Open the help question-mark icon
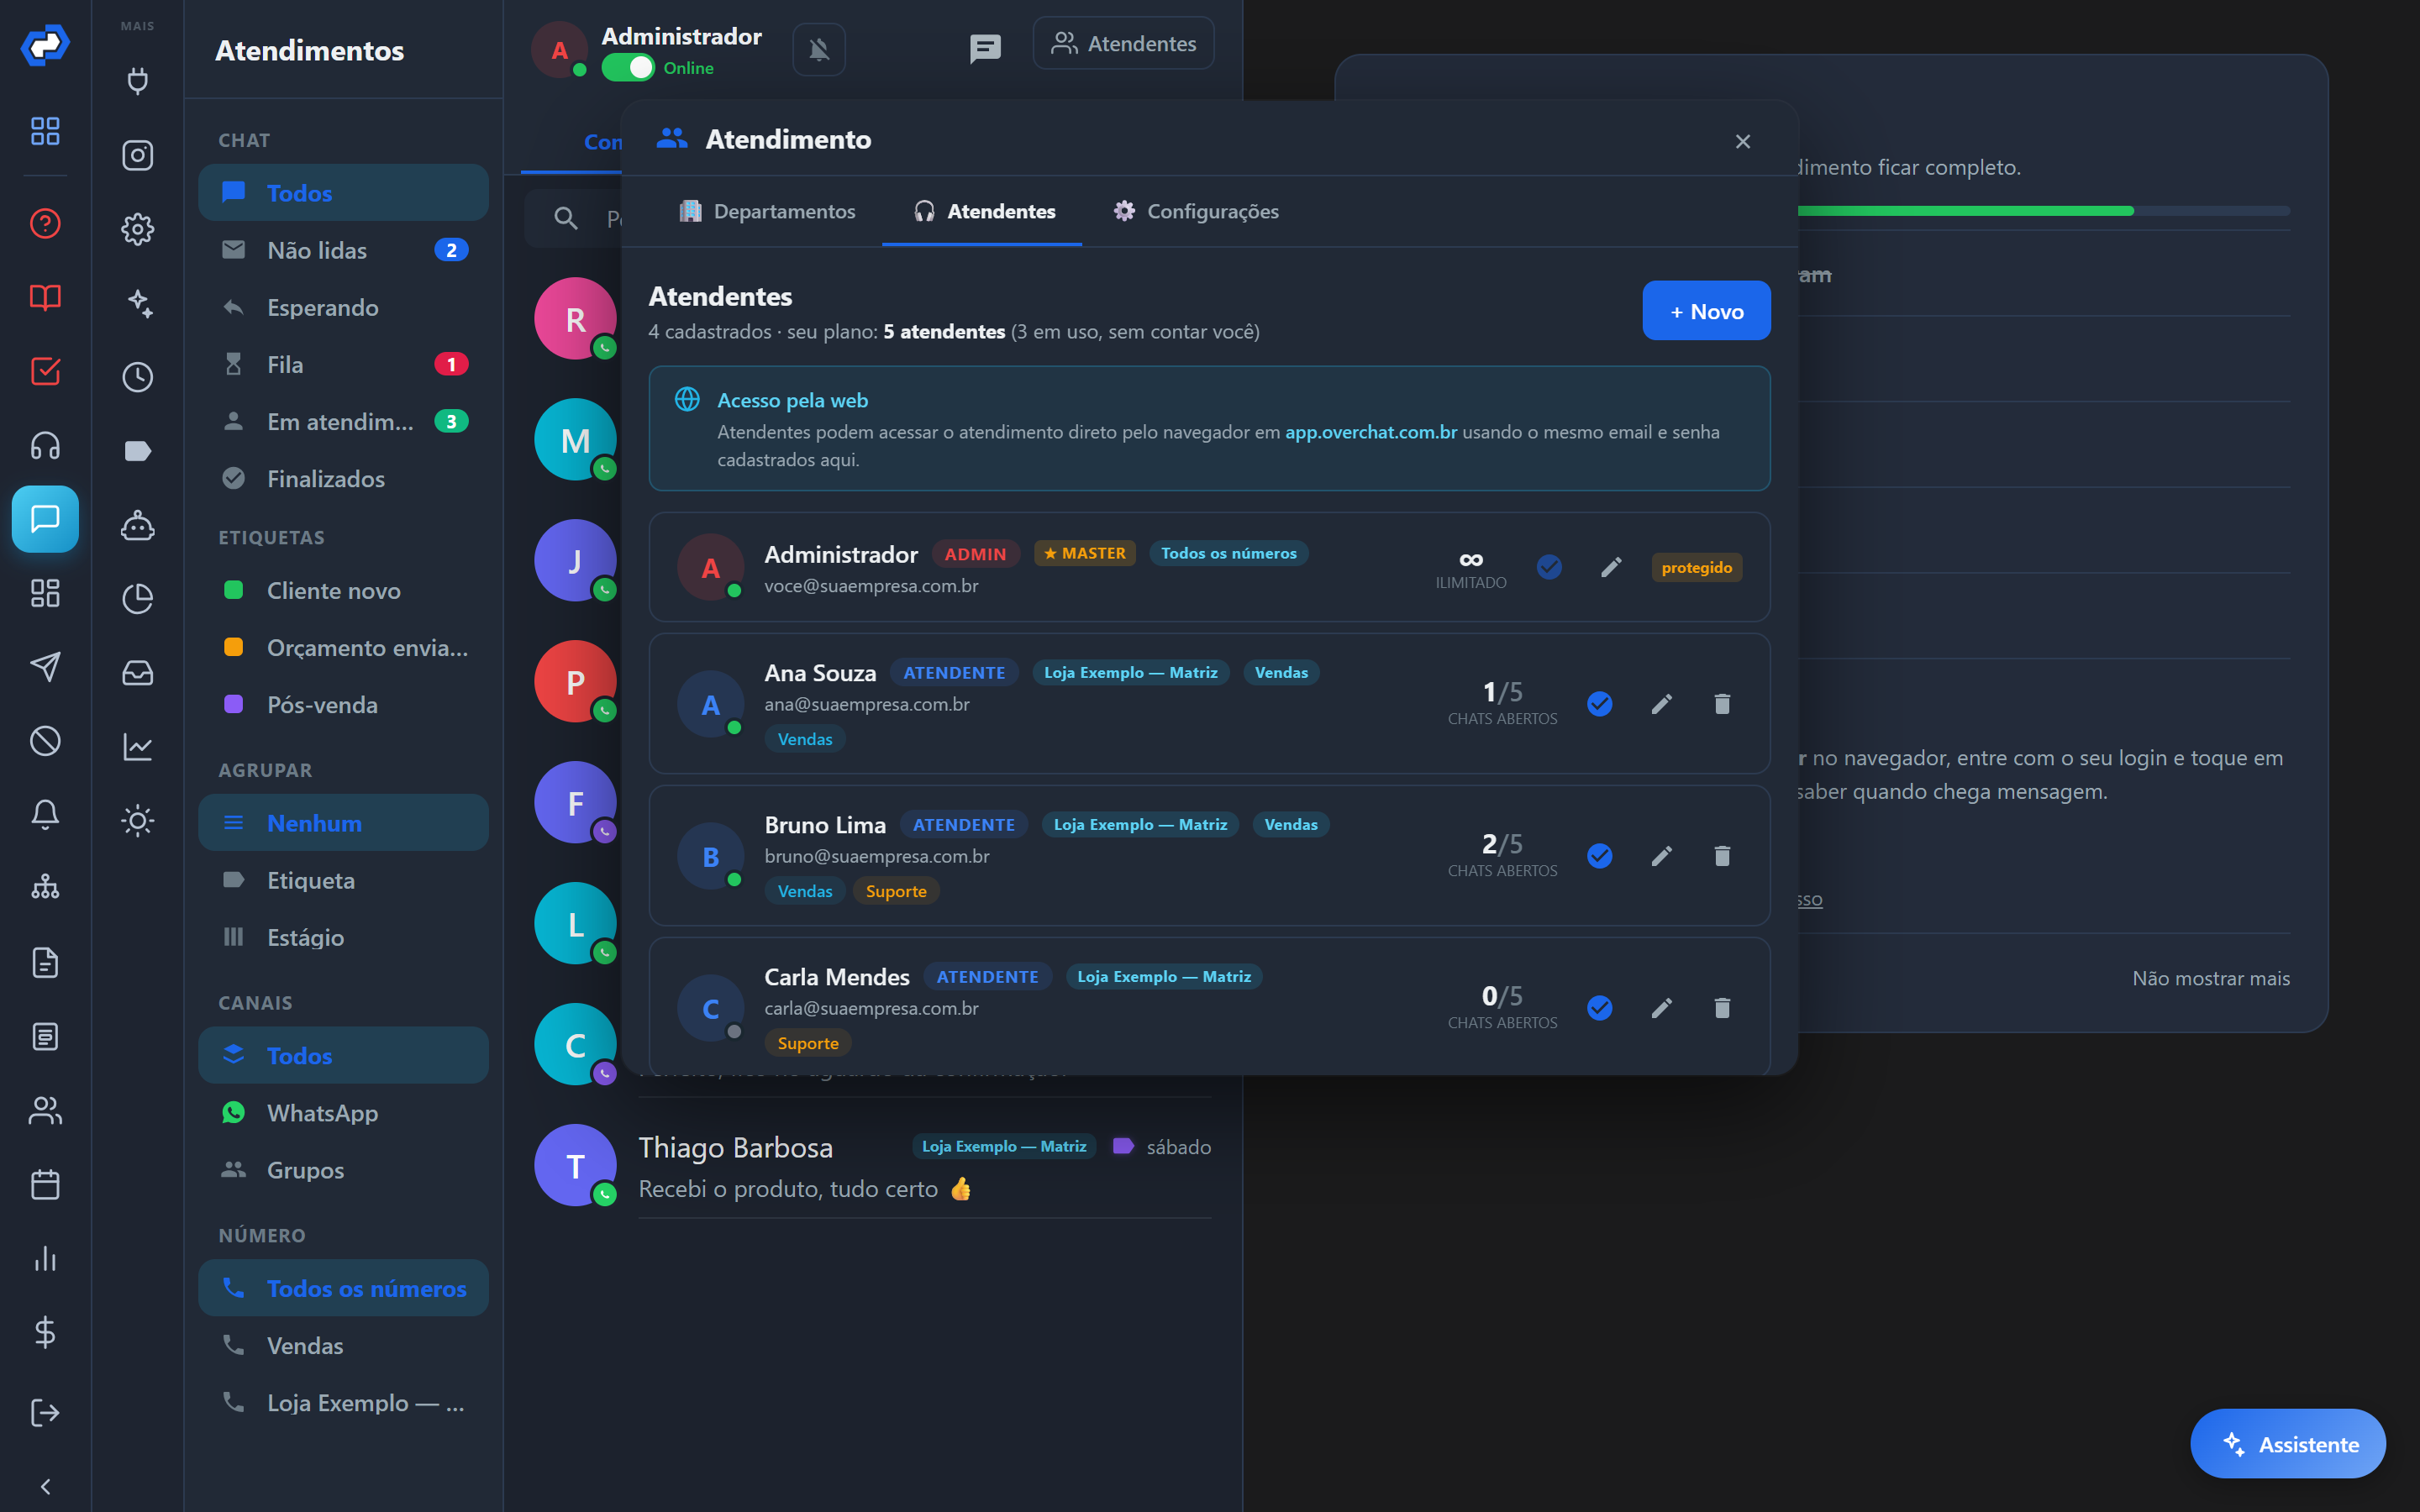Image resolution: width=2420 pixels, height=1512 pixels. pos(45,223)
